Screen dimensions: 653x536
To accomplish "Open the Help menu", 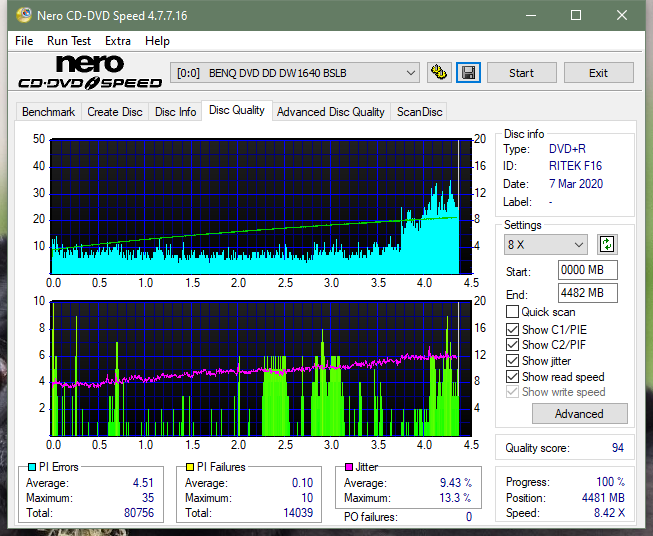I will tap(157, 41).
